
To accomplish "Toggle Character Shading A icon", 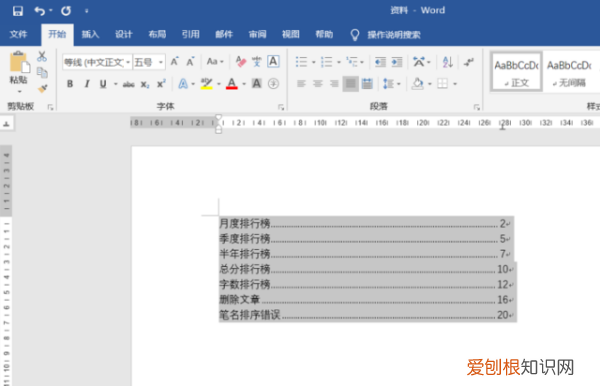I will (256, 83).
